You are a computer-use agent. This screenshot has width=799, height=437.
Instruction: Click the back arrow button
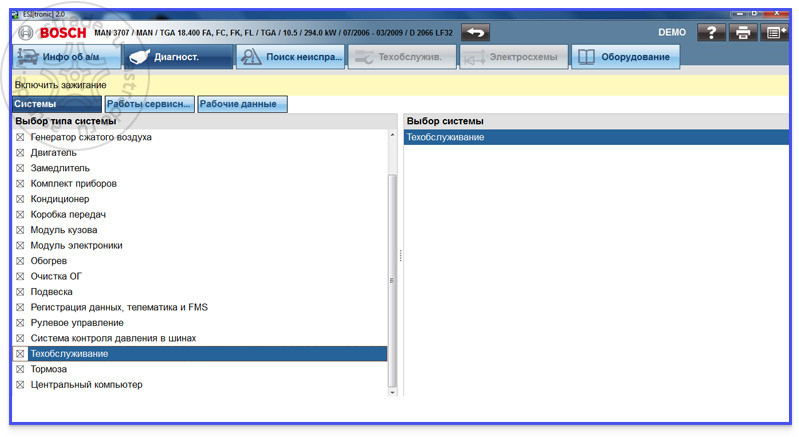click(475, 33)
